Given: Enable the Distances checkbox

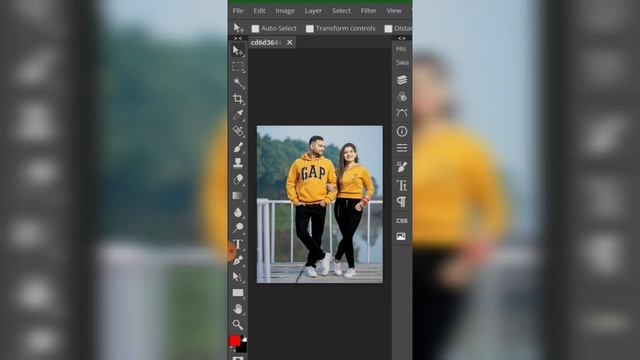Looking at the screenshot, I should 388,29.
